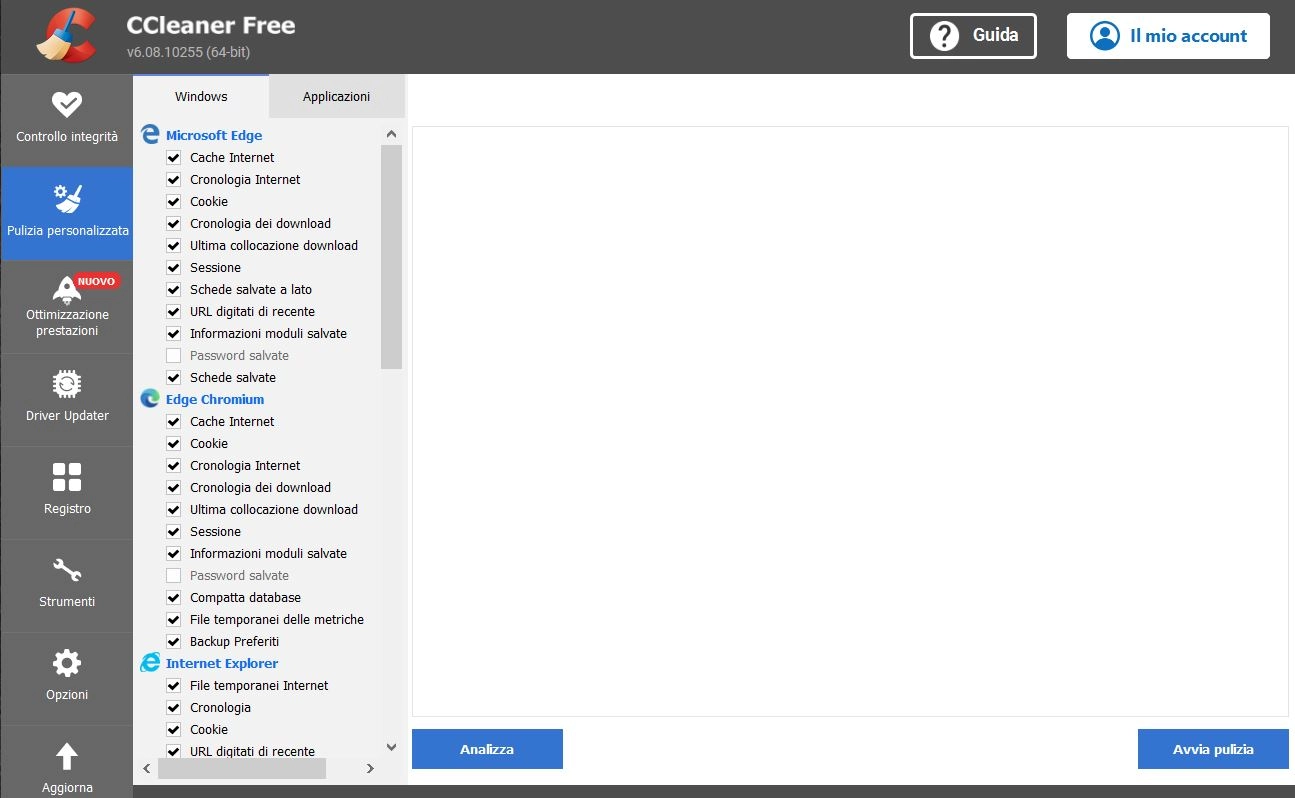The height and width of the screenshot is (798, 1295).
Task: Click Sessione under Edge Chromium
Action: coord(215,531)
